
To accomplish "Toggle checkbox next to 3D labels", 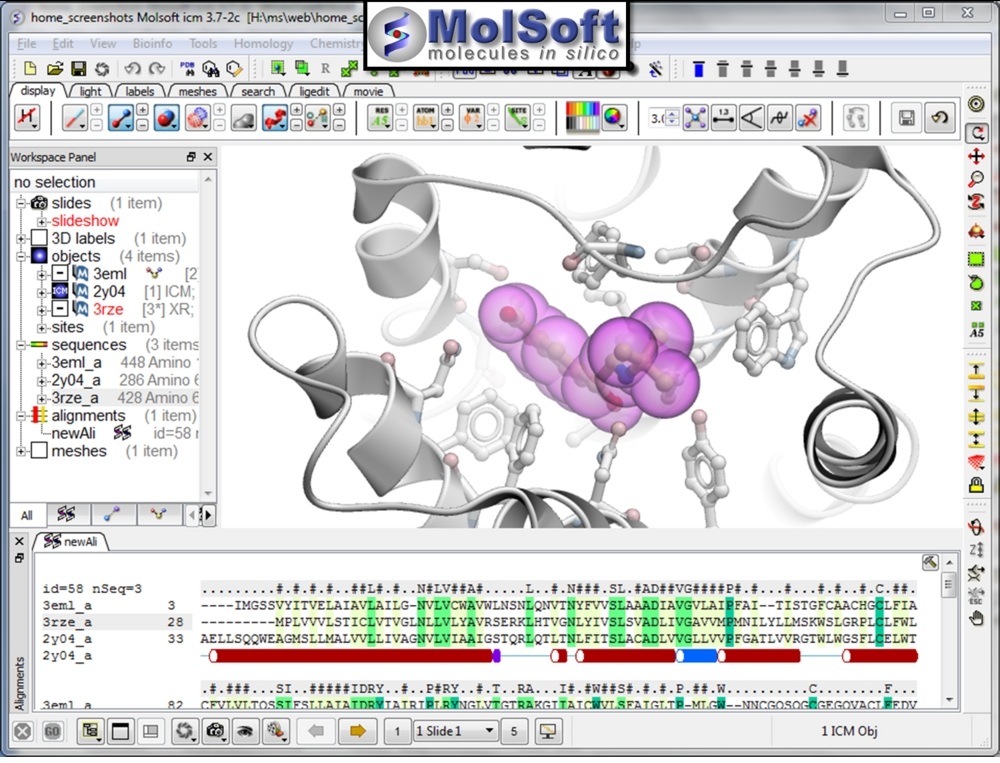I will point(39,239).
